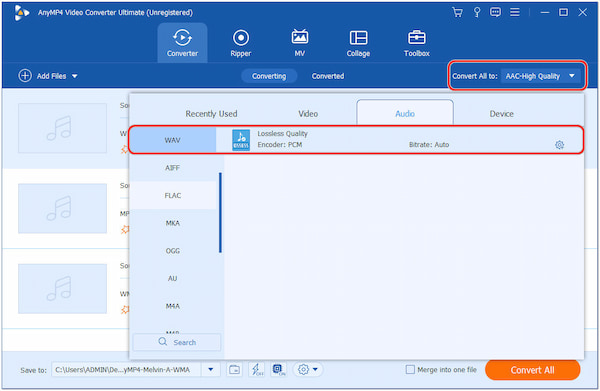The height and width of the screenshot is (391, 600).
Task: Select the AU format
Action: [173, 279]
